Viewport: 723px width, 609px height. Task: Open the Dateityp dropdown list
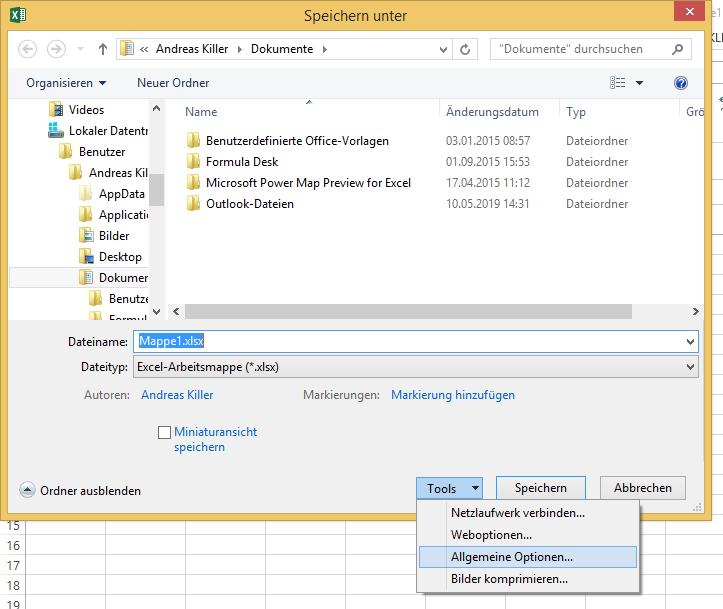click(x=415, y=367)
